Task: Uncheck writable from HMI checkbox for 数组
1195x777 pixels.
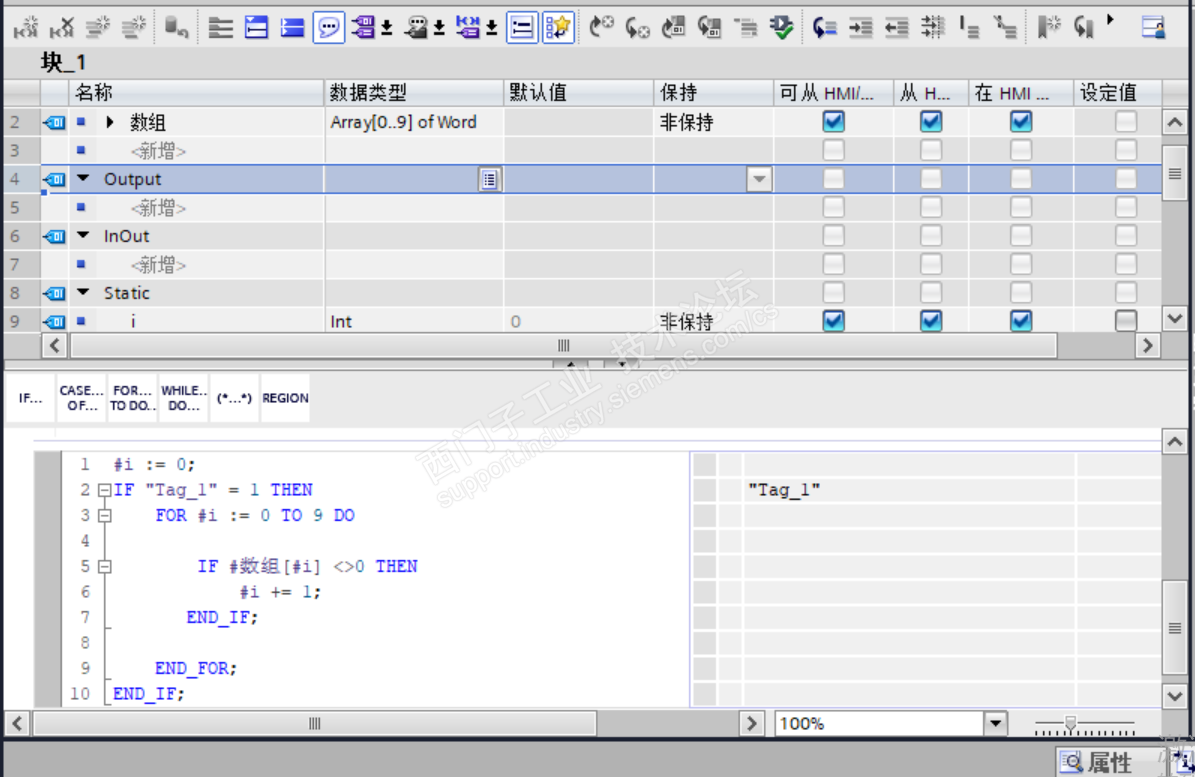Action: [931, 122]
